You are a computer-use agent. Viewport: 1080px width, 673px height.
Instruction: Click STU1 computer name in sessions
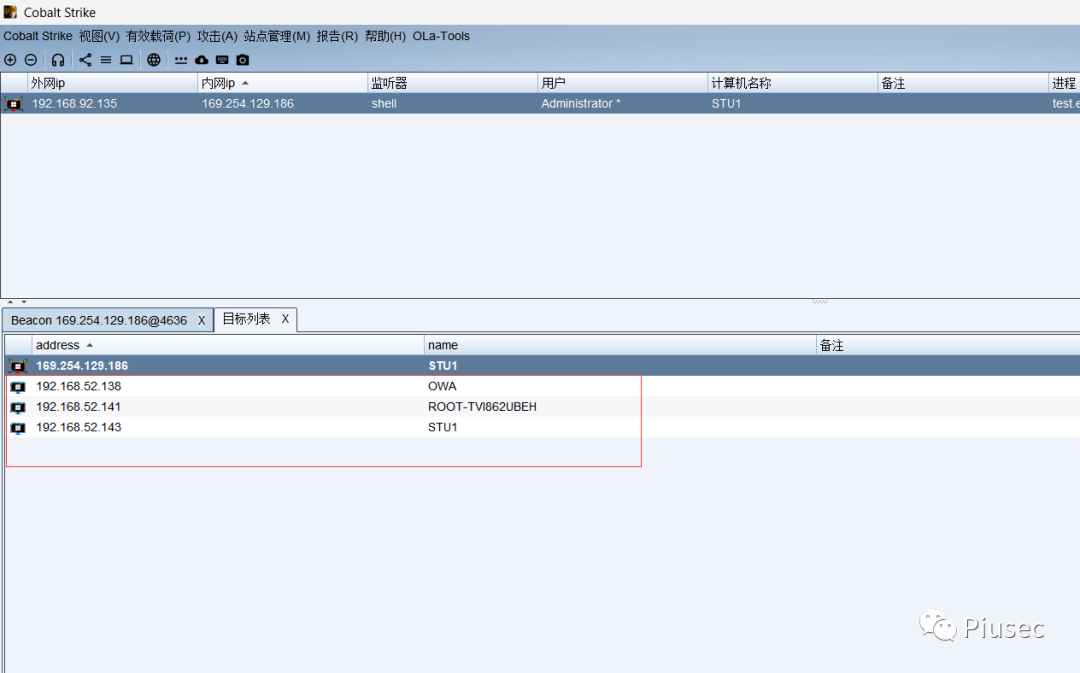pos(726,103)
